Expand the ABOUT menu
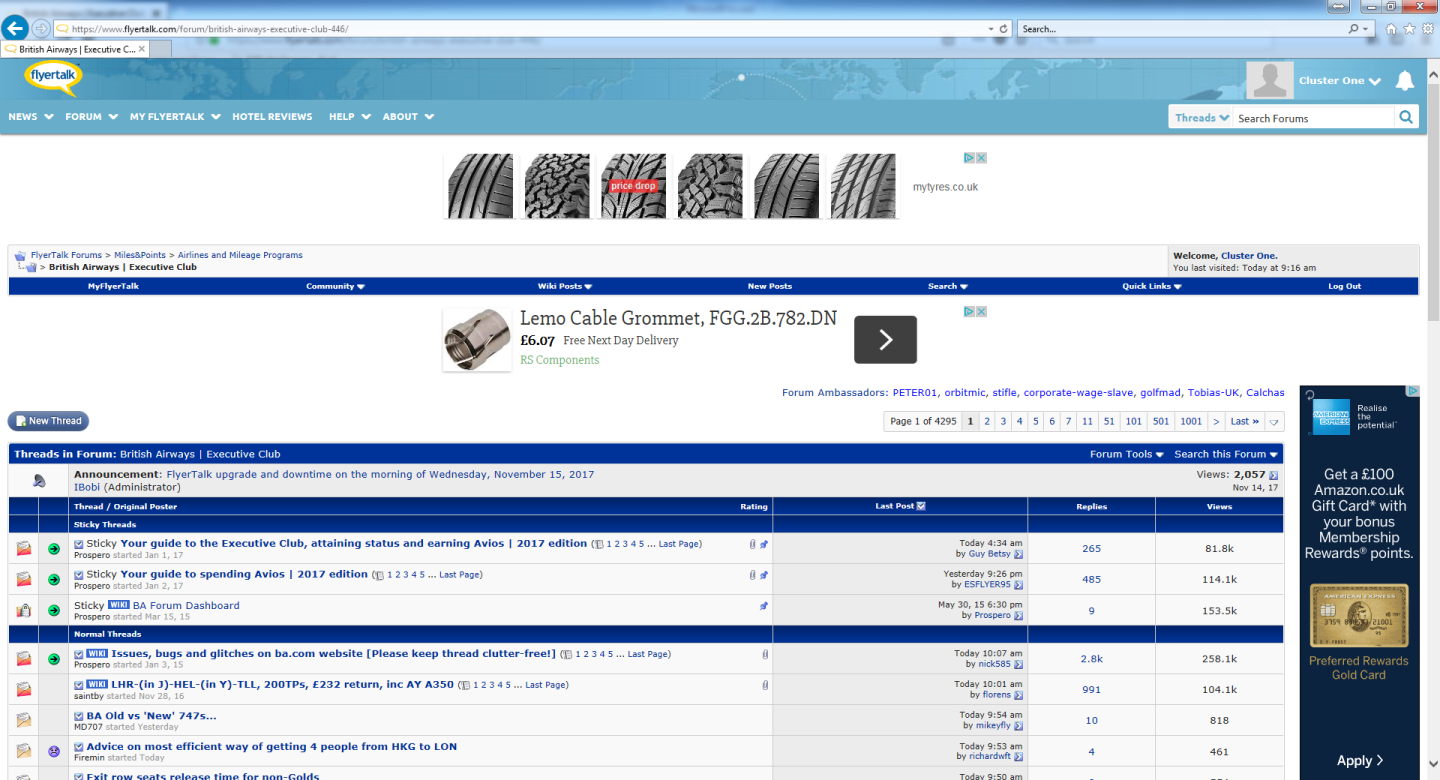The height and width of the screenshot is (780, 1440). pos(408,117)
